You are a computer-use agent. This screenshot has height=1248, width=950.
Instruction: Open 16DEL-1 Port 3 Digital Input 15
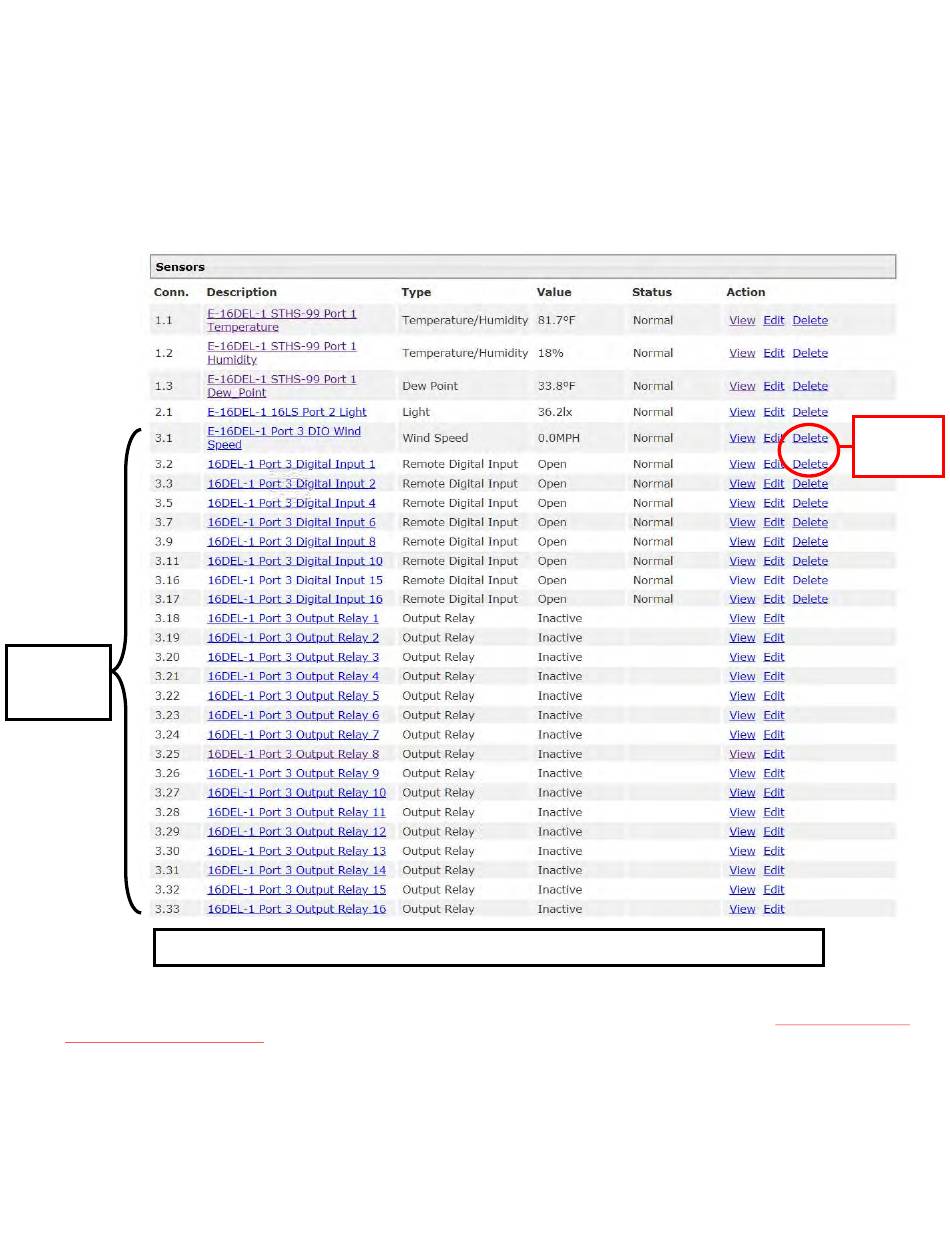point(295,580)
